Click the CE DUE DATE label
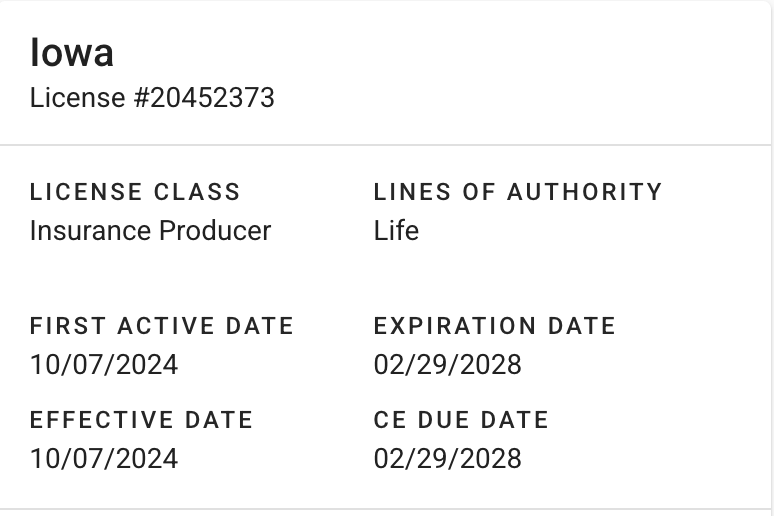 pos(461,420)
